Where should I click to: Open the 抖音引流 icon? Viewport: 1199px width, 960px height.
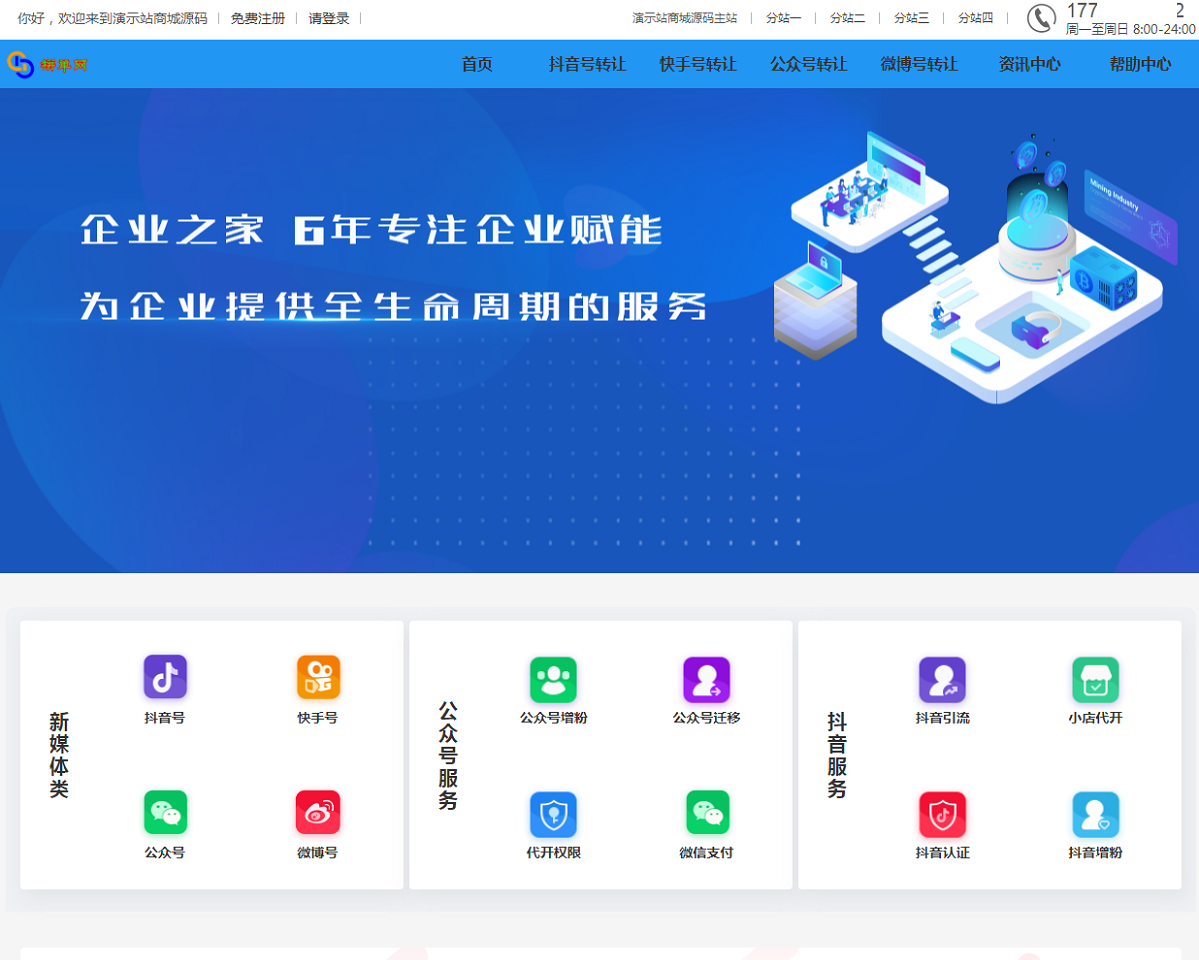[942, 679]
